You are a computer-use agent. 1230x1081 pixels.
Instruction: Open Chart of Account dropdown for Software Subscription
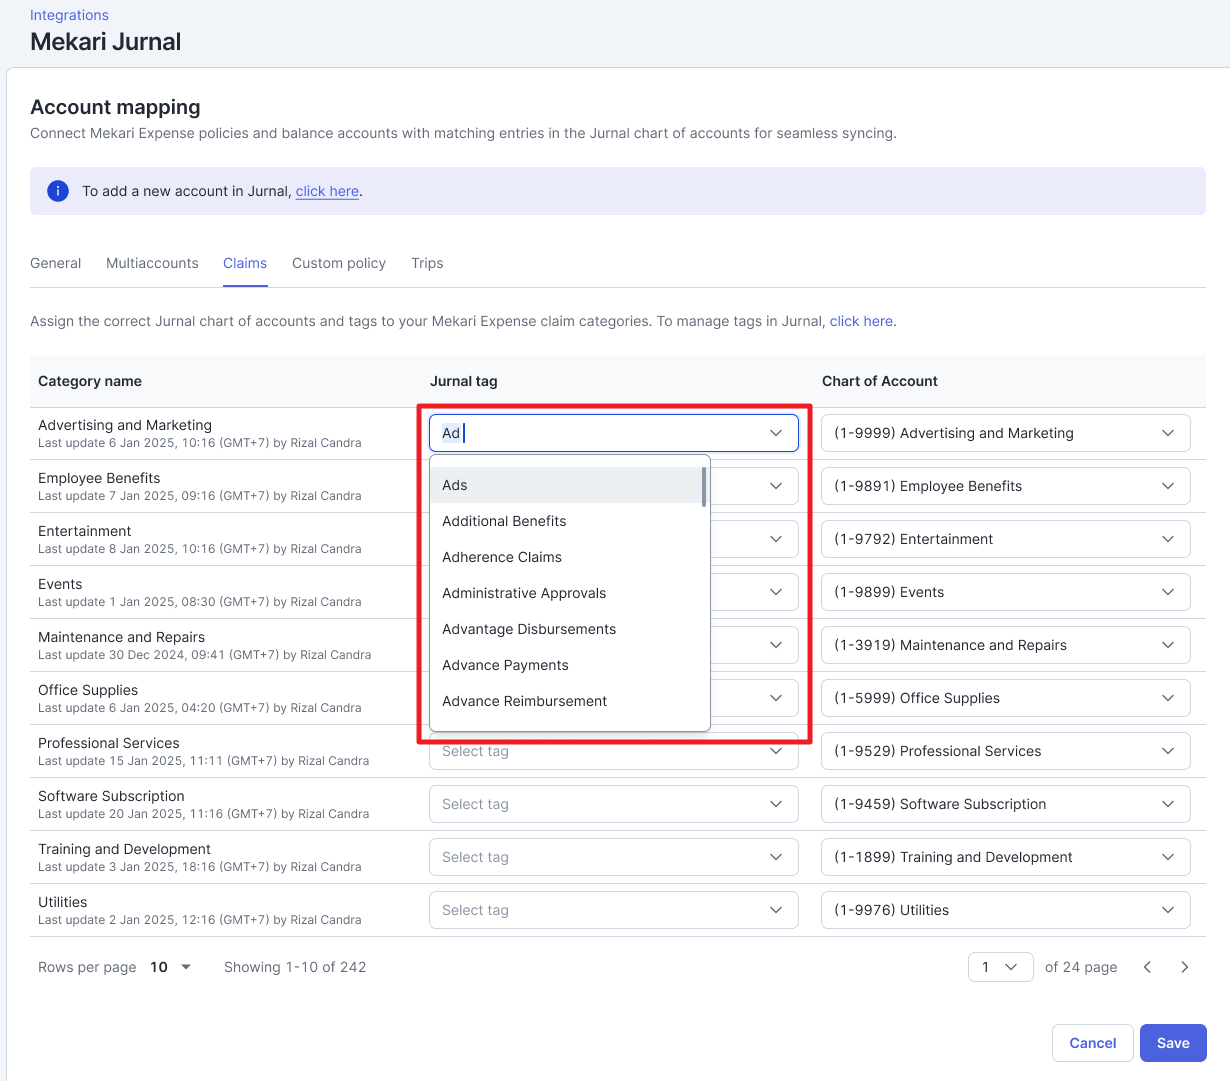point(1006,804)
